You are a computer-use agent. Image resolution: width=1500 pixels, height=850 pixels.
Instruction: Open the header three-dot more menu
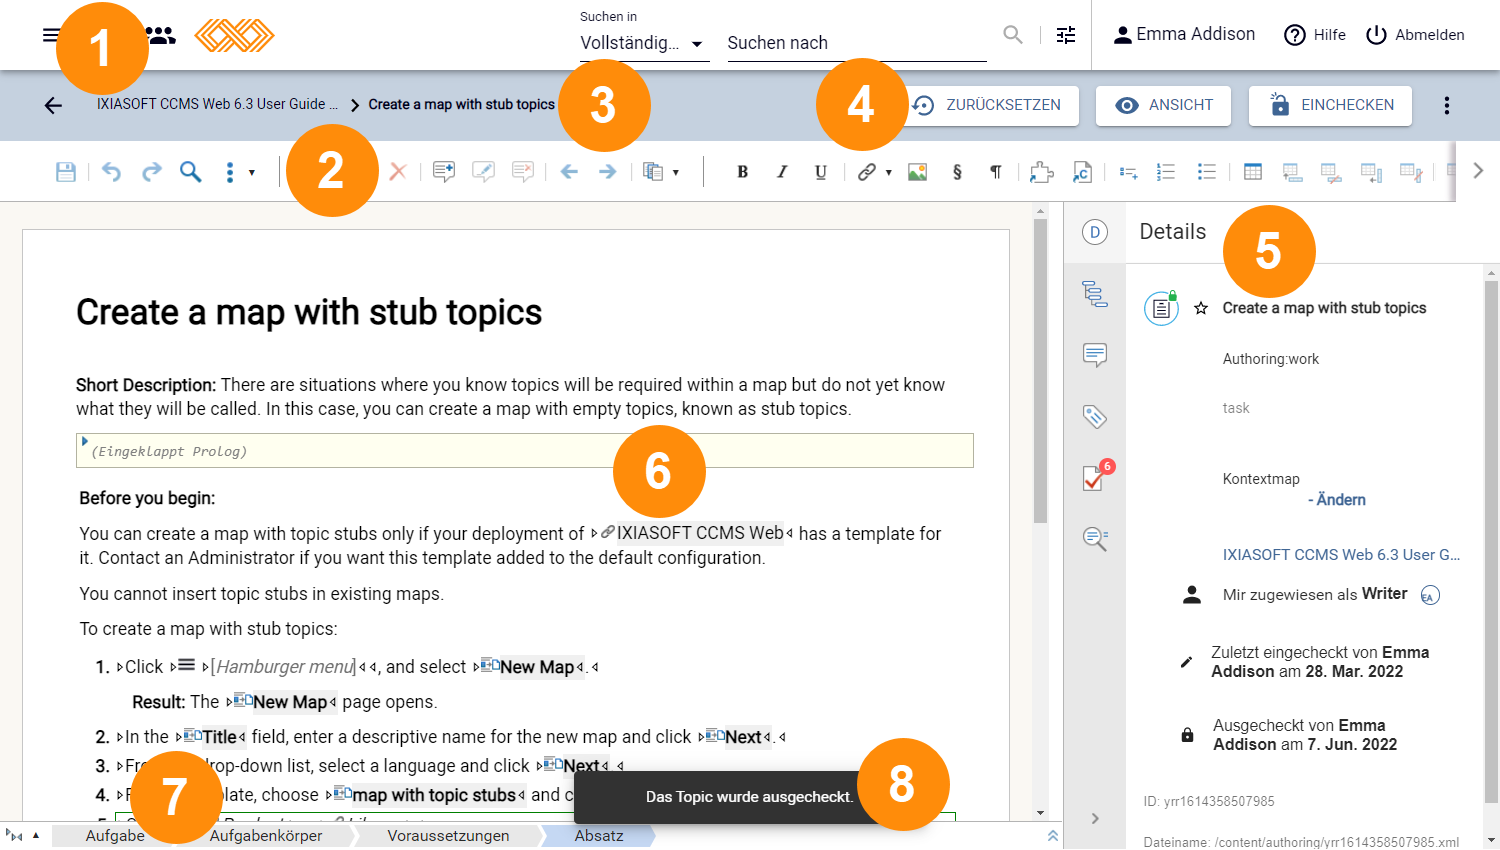(x=1447, y=105)
